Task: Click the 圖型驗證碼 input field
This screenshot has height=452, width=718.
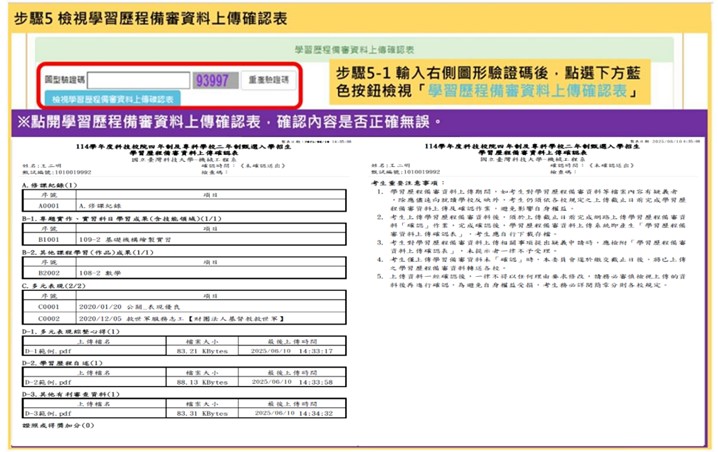Action: point(138,80)
